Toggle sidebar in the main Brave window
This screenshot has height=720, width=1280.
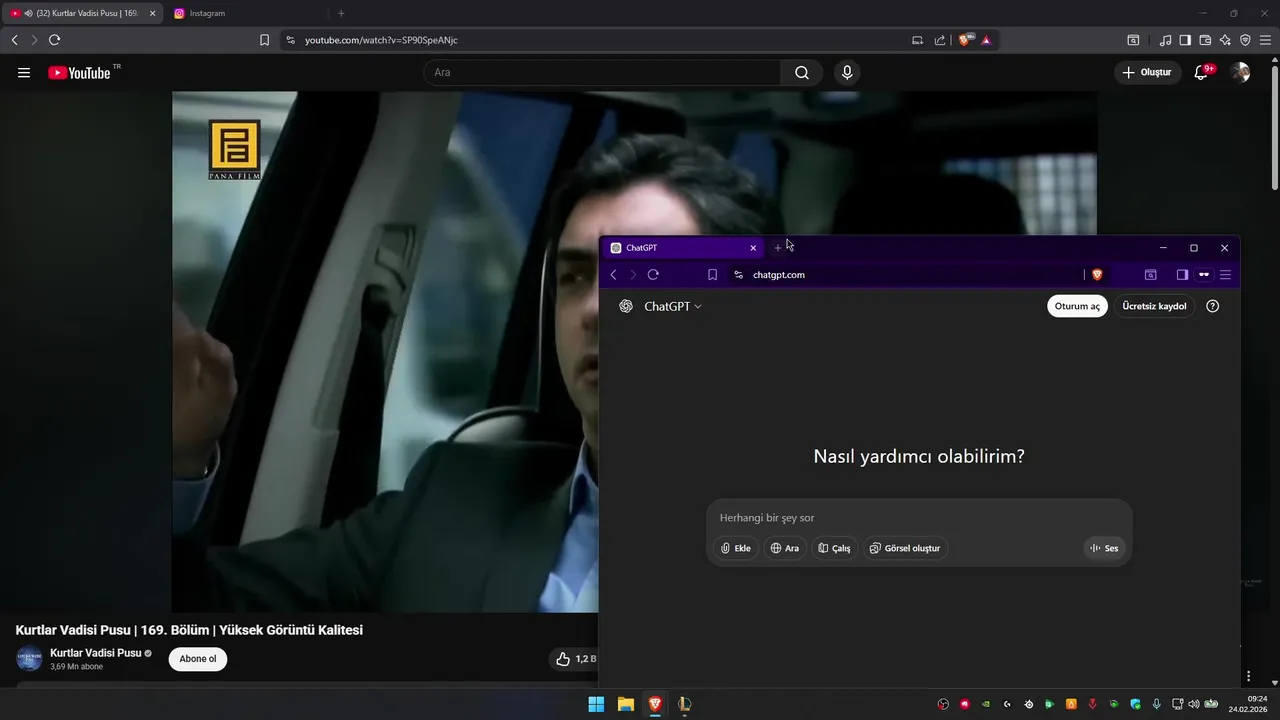click(1185, 40)
